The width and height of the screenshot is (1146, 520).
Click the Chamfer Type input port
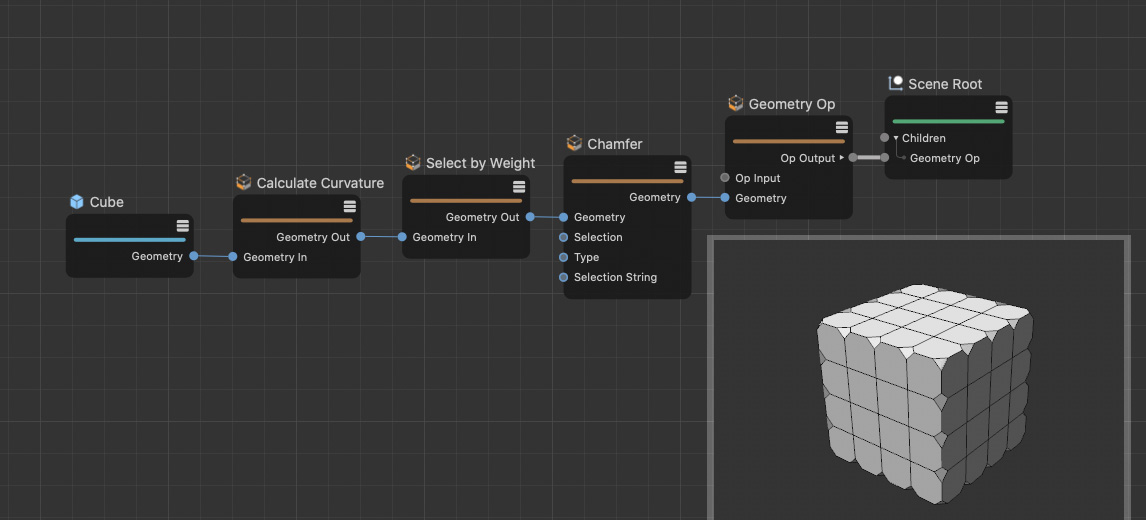point(564,257)
